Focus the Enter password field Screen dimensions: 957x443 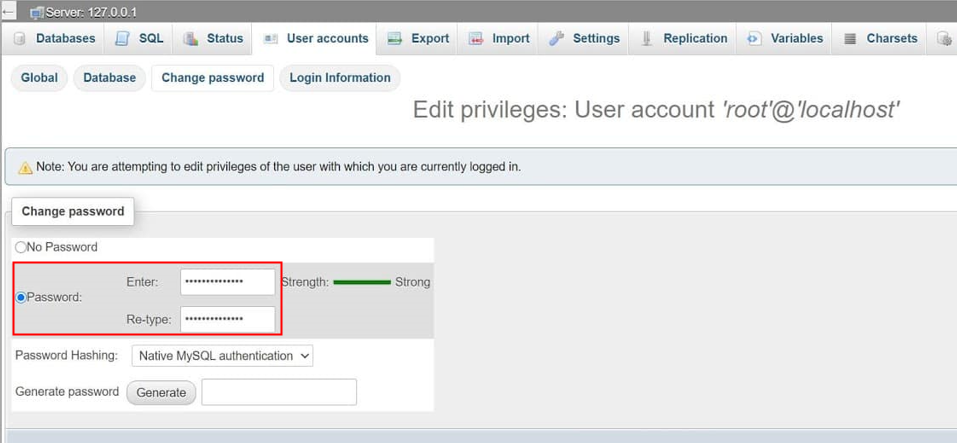tap(228, 282)
